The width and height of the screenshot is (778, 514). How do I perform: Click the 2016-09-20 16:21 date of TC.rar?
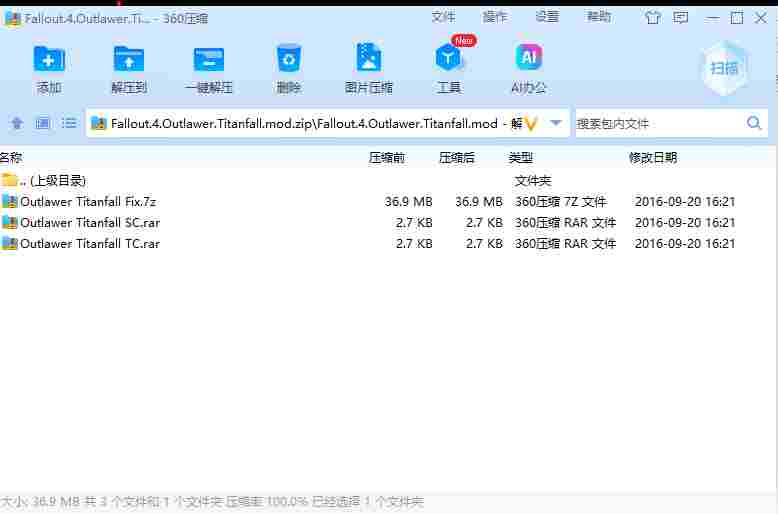[685, 244]
